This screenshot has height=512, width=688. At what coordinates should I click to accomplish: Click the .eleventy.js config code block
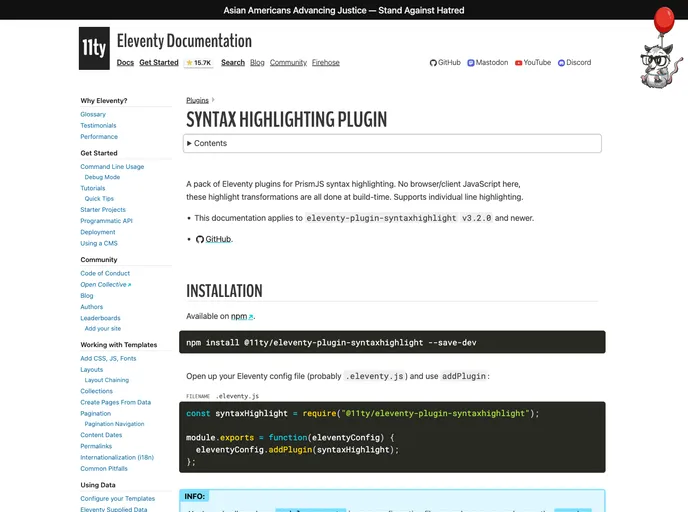pos(392,437)
